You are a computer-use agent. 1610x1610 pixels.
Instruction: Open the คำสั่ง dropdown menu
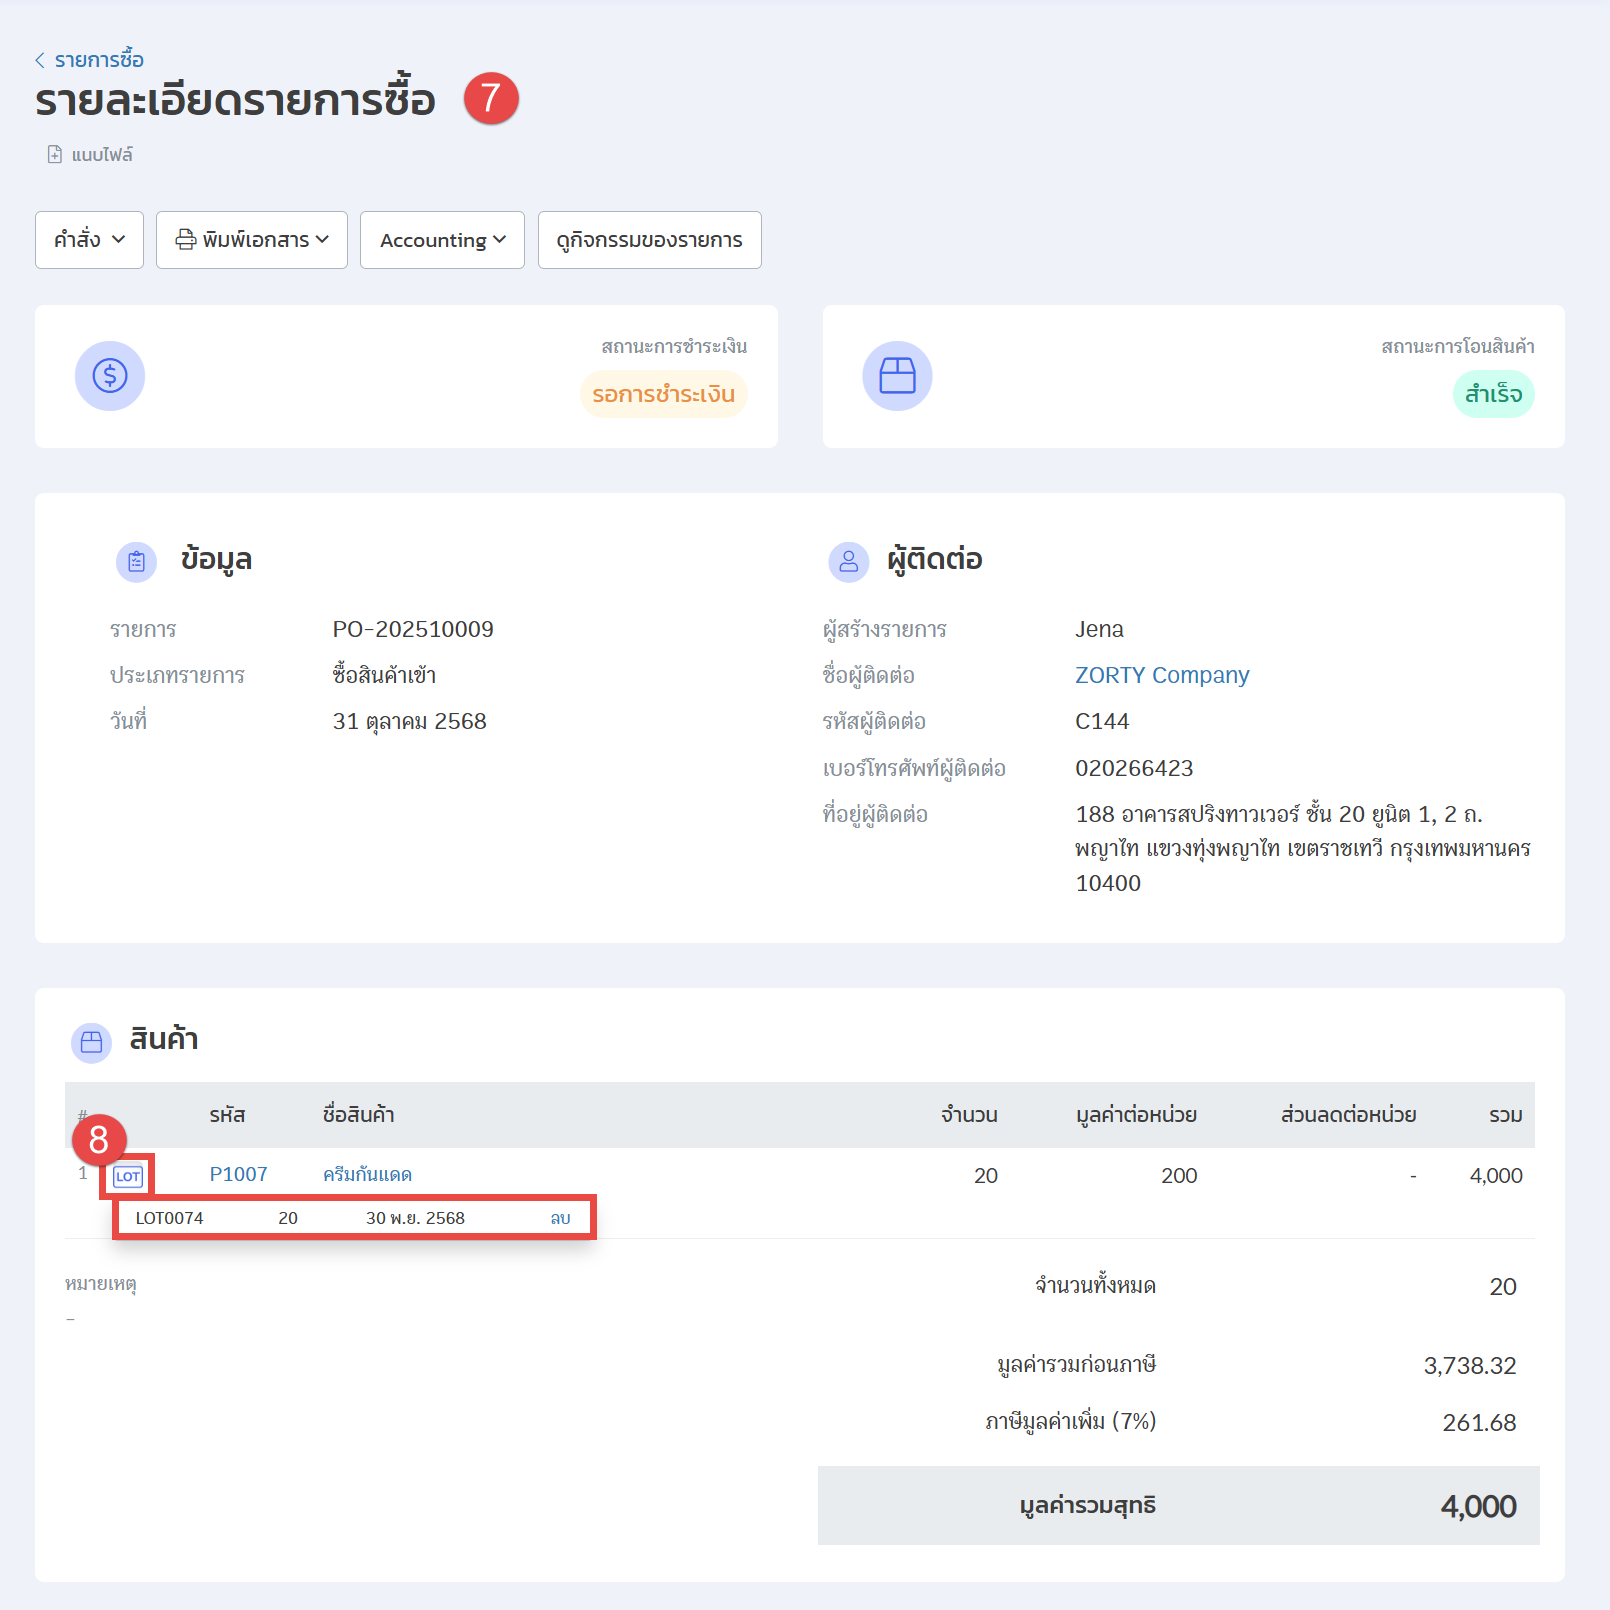click(x=89, y=240)
